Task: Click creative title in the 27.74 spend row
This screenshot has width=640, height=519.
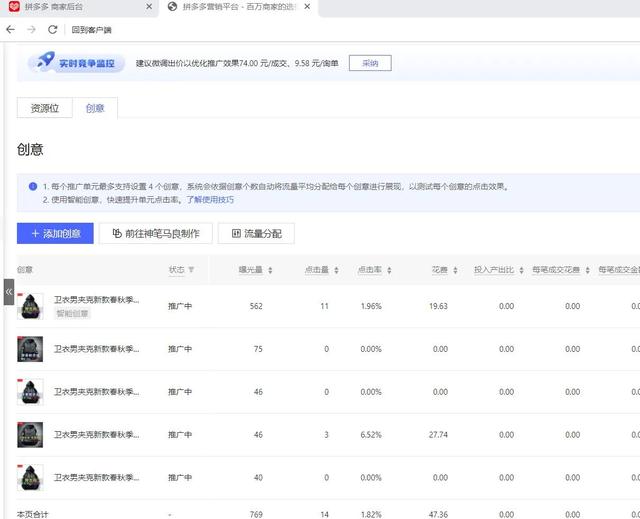Action: tap(97, 435)
